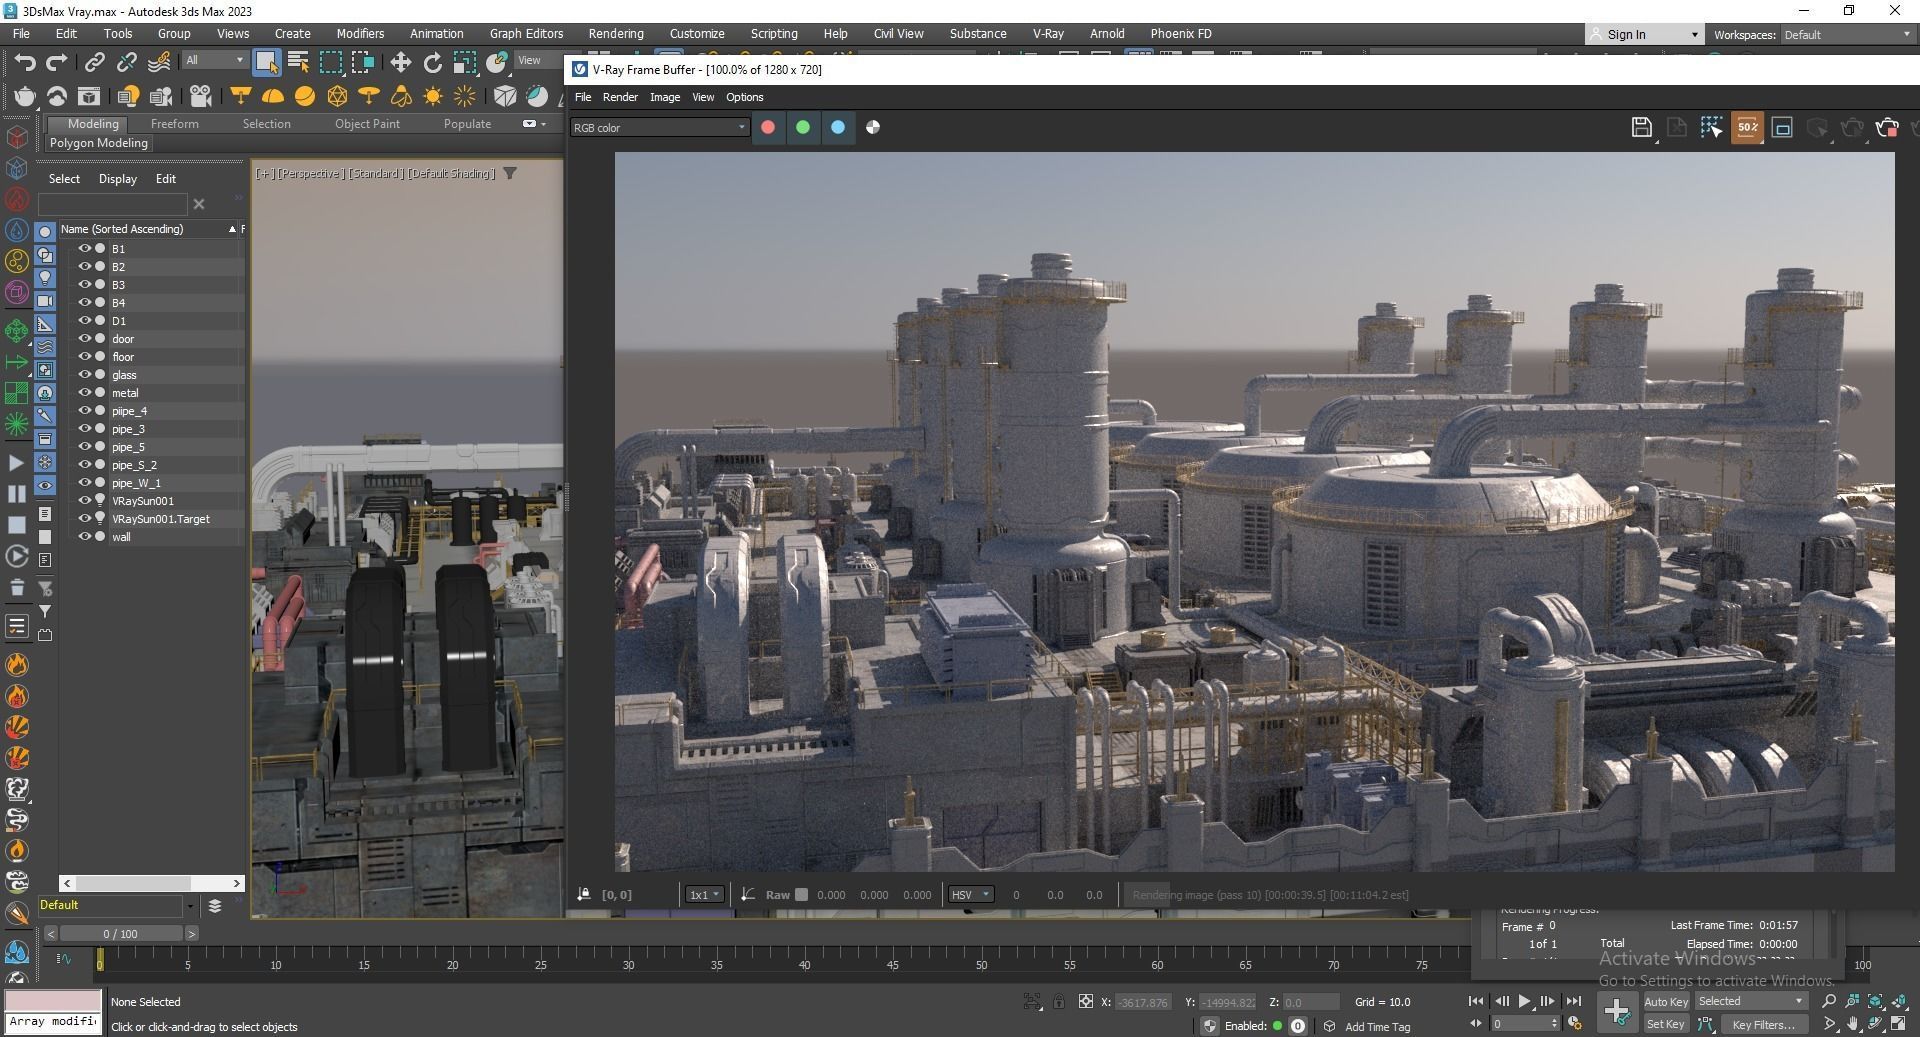Click the 0 / 100 time slider

pyautogui.click(x=120, y=934)
